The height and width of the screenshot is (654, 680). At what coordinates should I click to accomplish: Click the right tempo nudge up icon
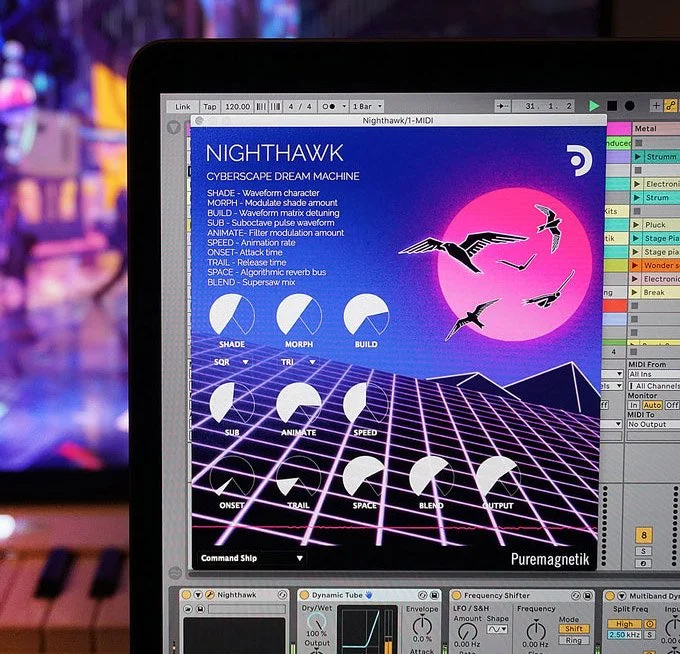tap(275, 106)
